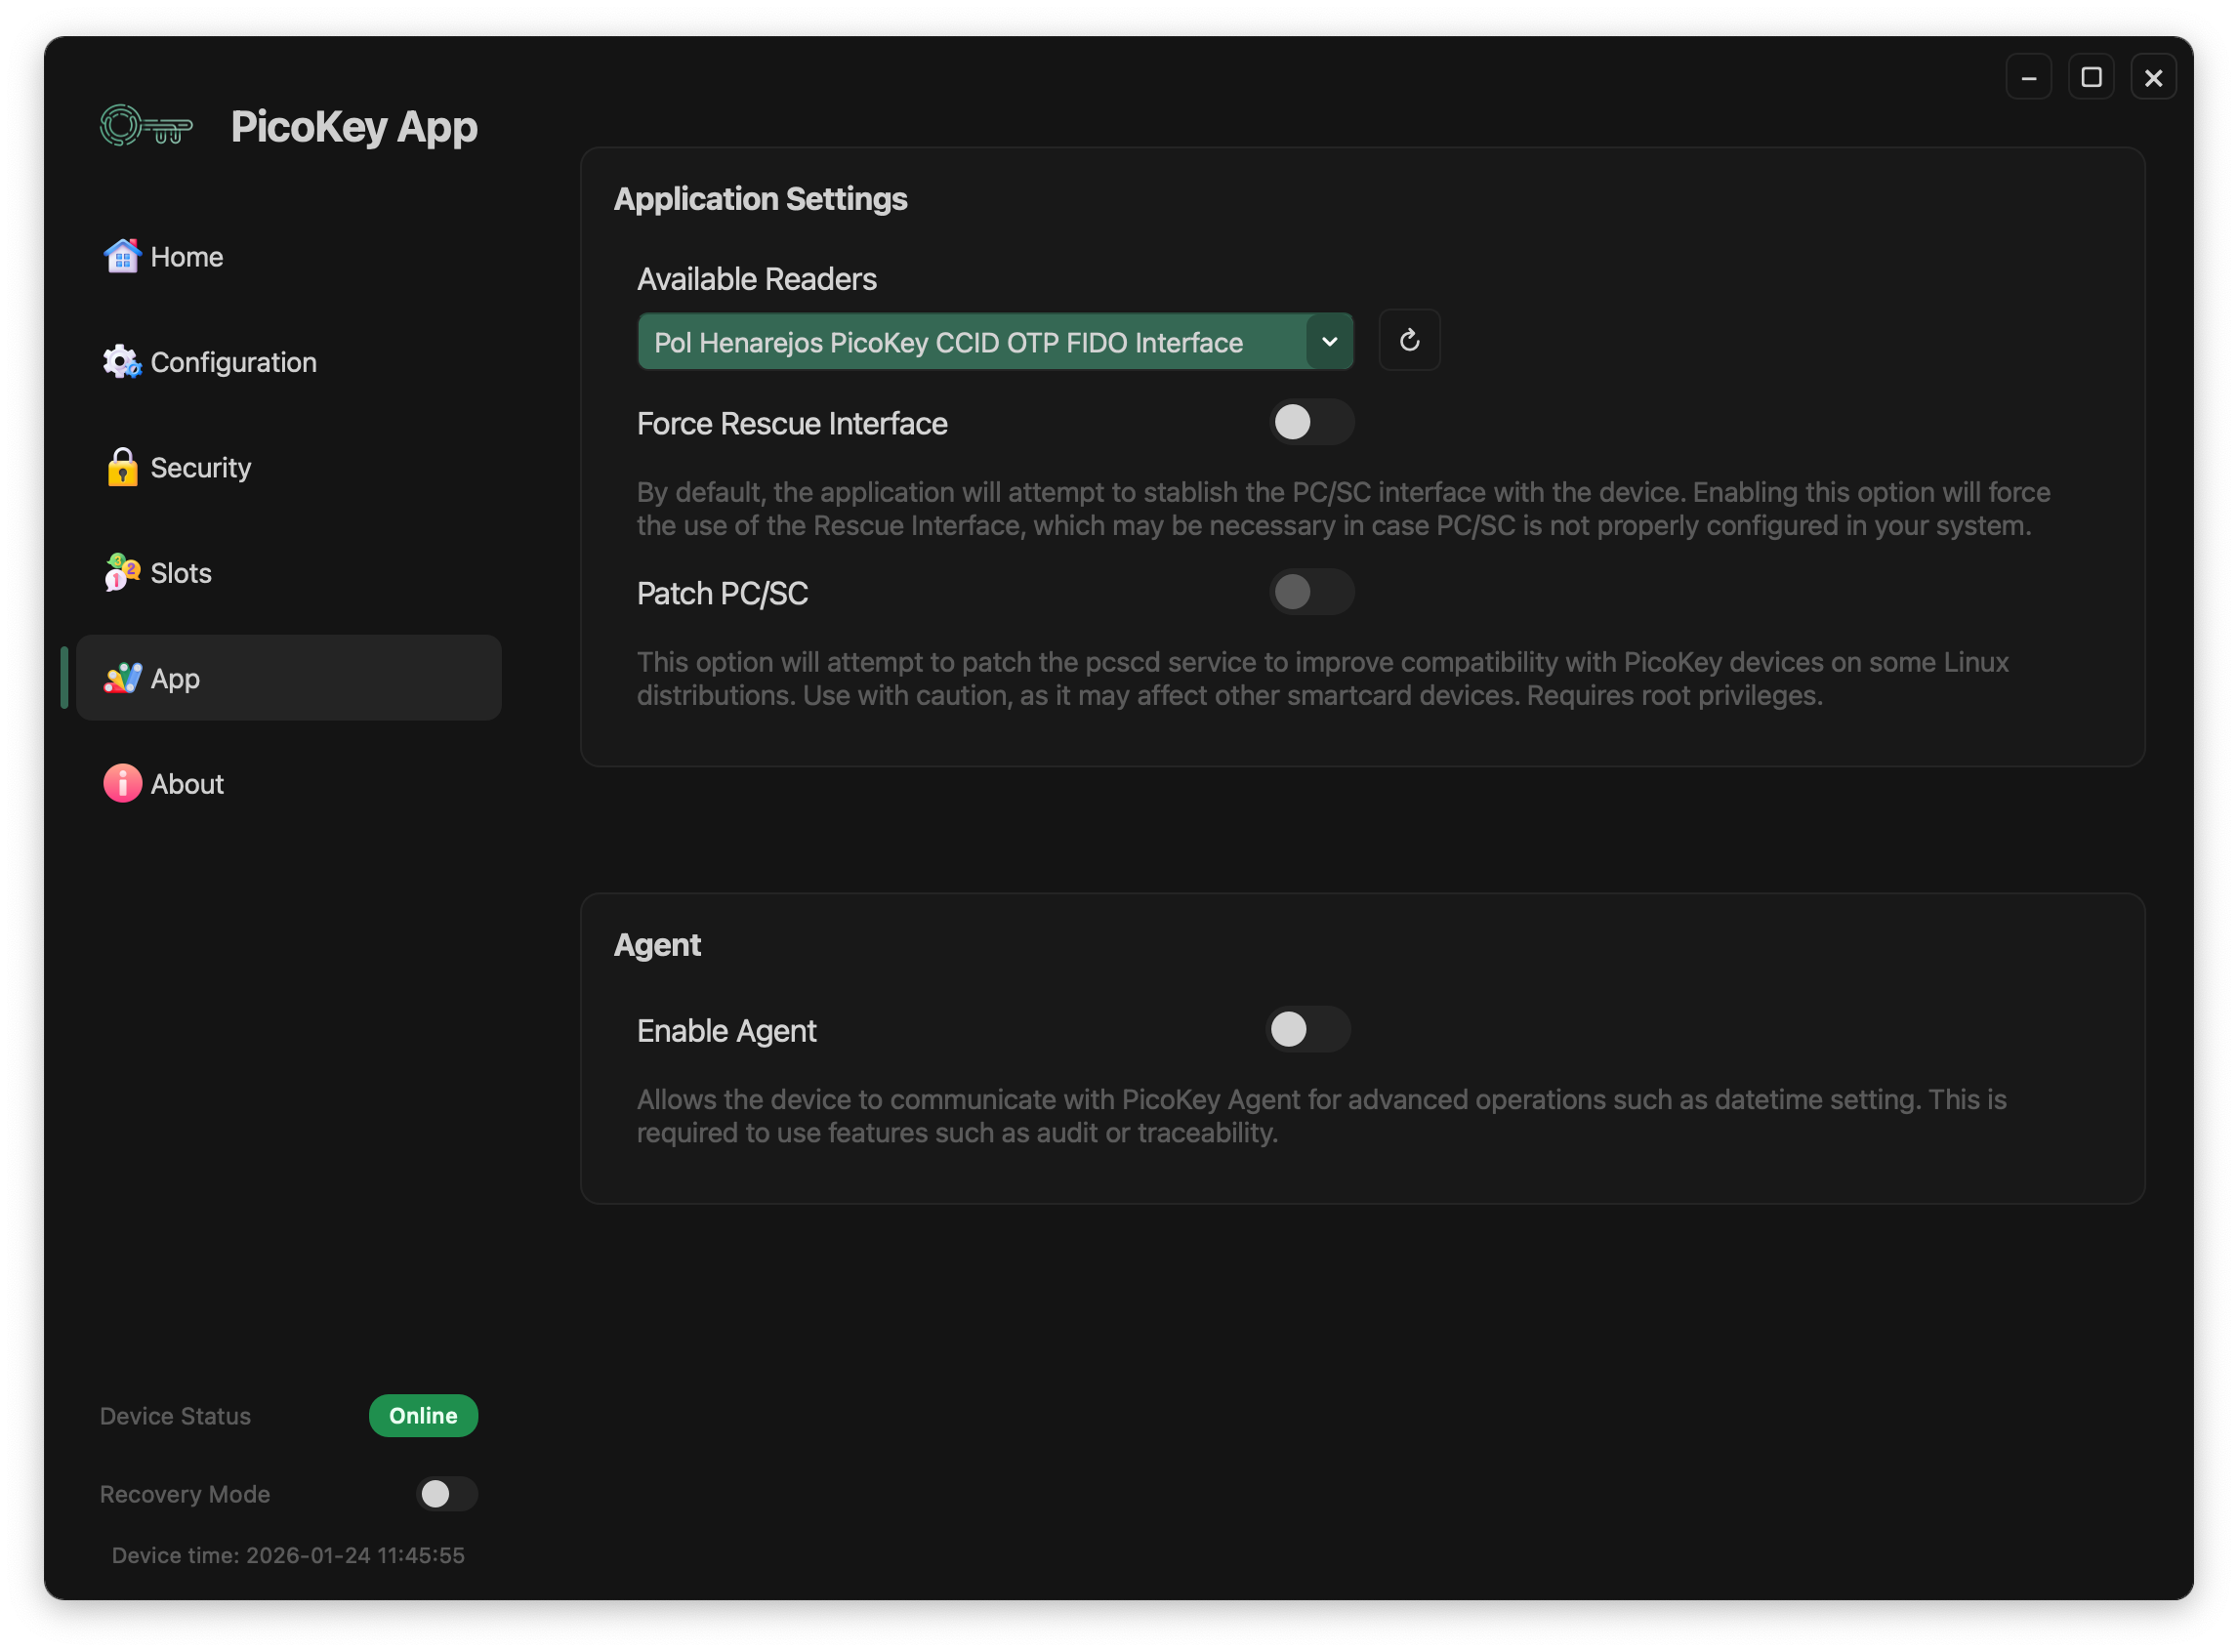Enable the Agent toggle
Viewport: 2238px width, 1652px height.
tap(1306, 1029)
